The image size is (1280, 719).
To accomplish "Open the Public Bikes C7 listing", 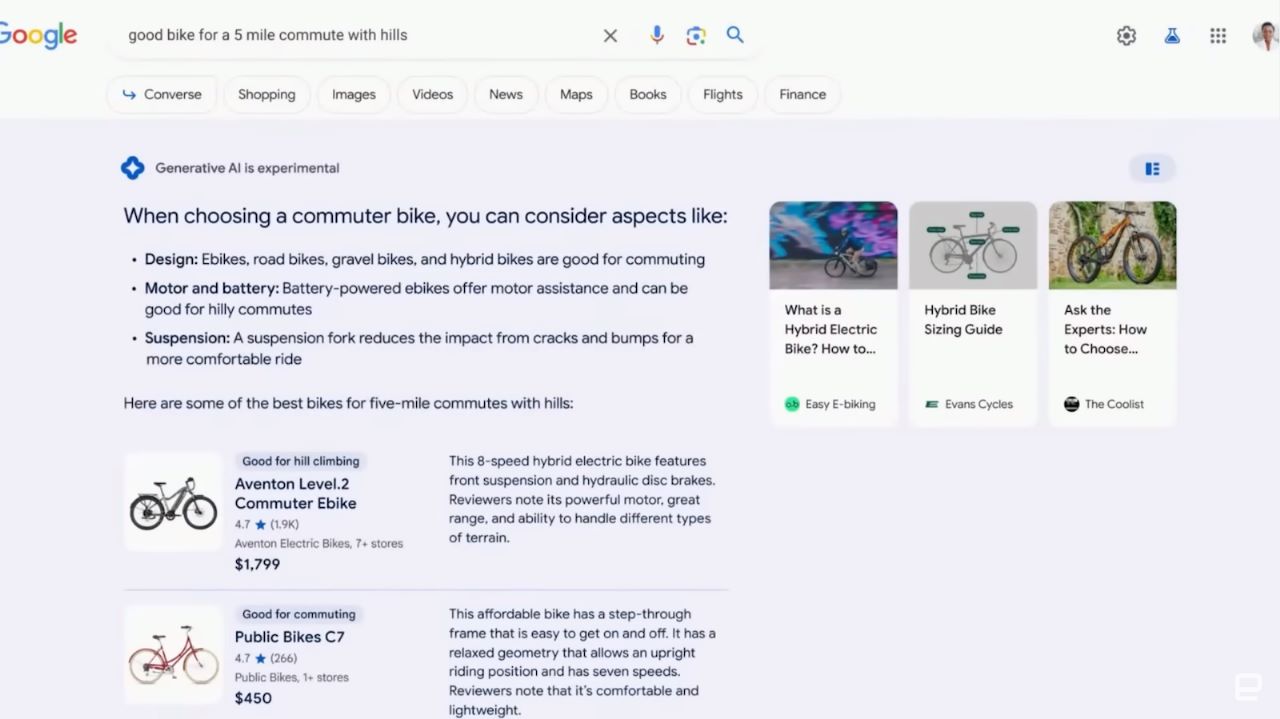I will pos(289,637).
